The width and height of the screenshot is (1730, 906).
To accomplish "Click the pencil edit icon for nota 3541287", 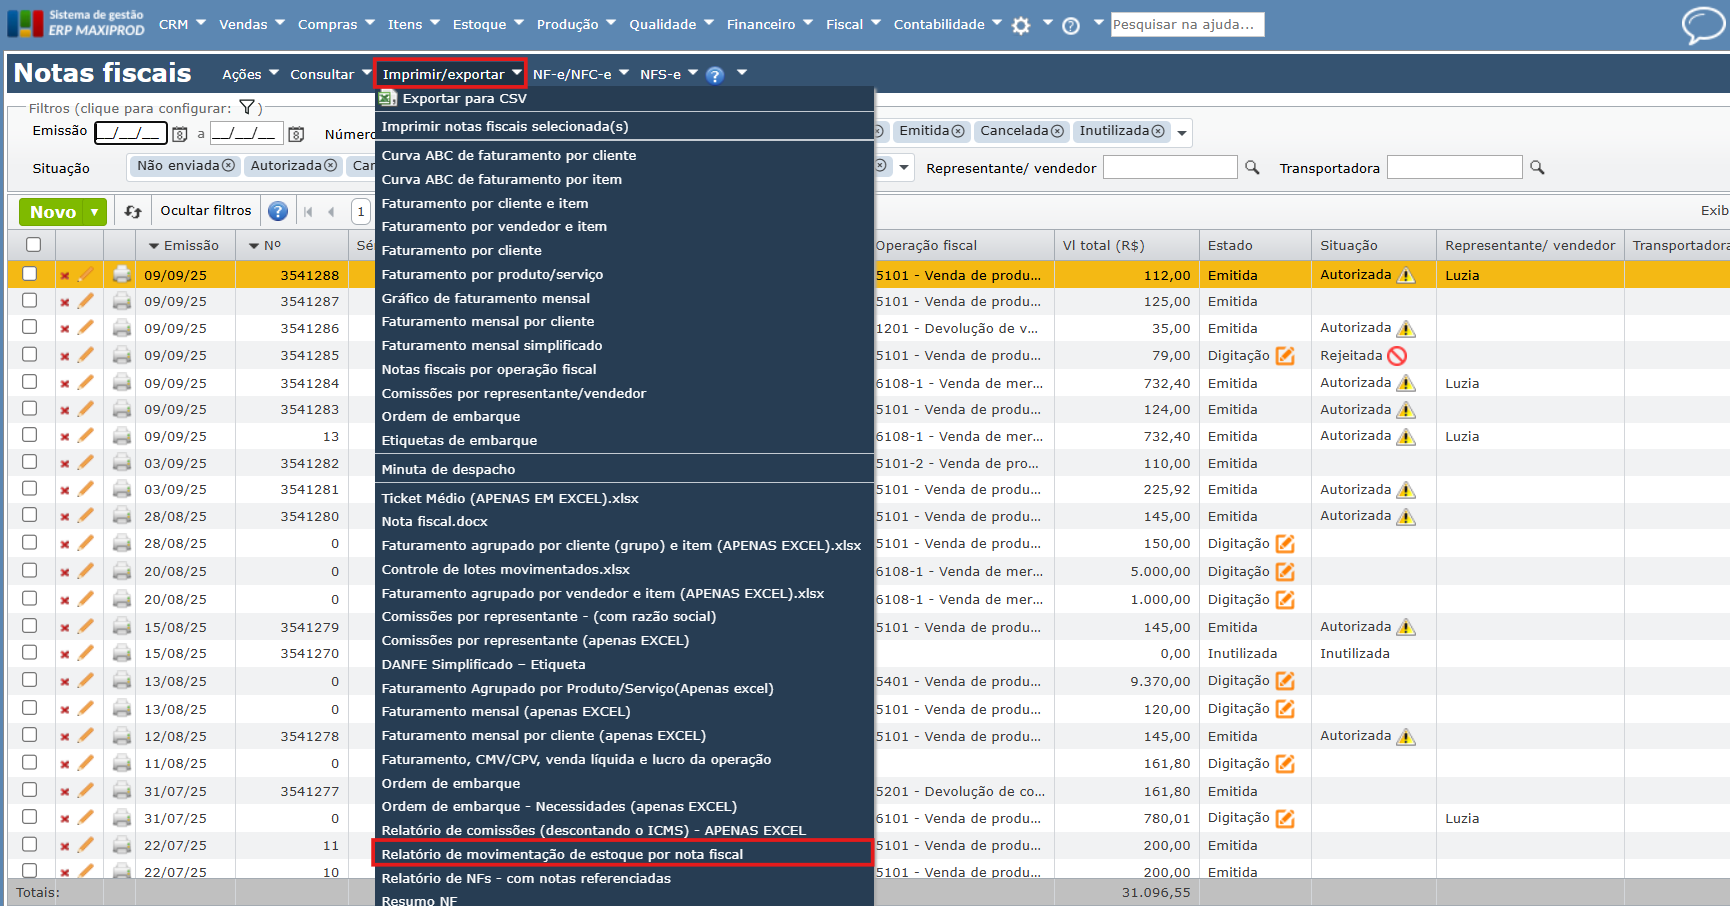I will [x=86, y=301].
